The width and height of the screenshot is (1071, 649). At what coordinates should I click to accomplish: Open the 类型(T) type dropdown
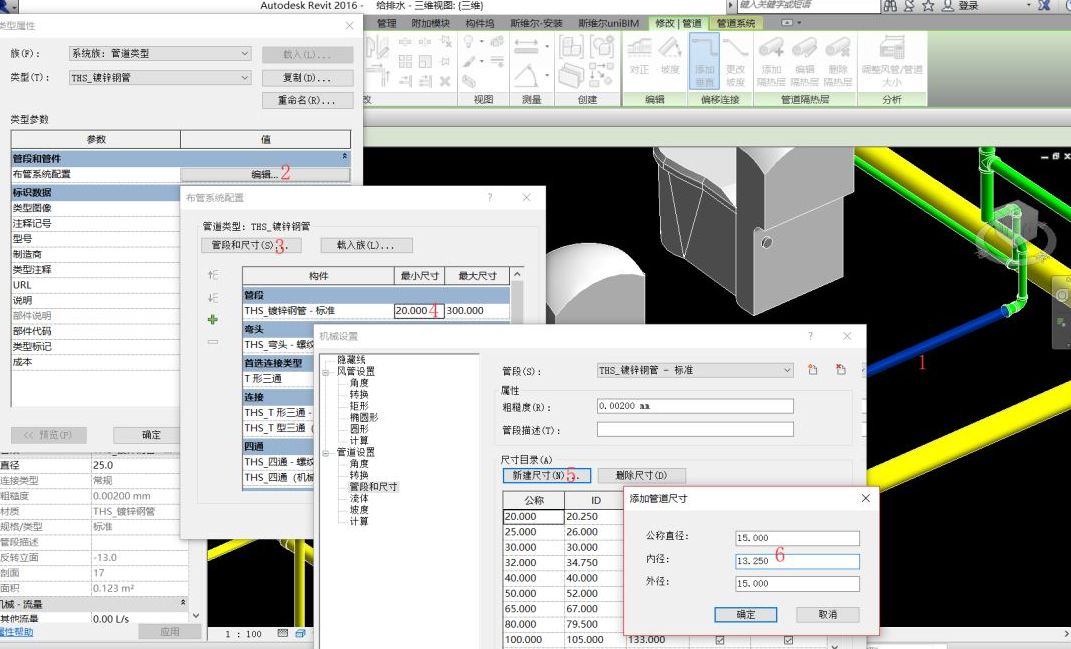click(160, 78)
